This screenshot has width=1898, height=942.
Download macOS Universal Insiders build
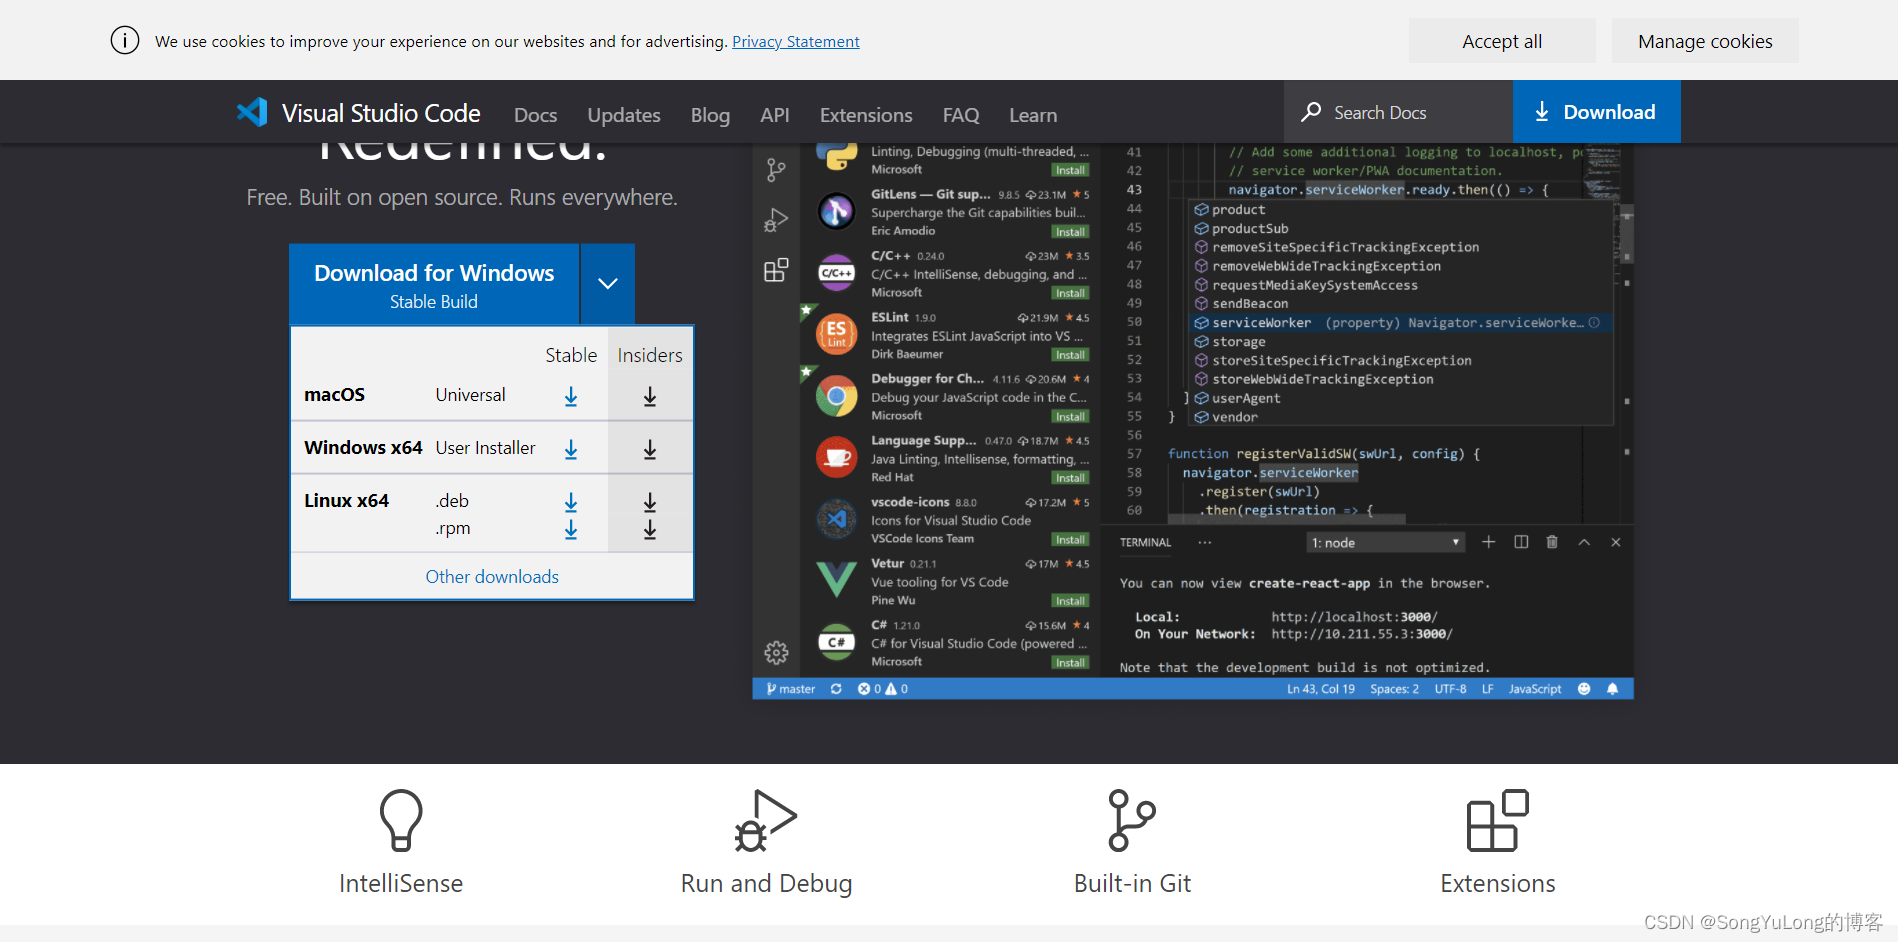tap(650, 396)
